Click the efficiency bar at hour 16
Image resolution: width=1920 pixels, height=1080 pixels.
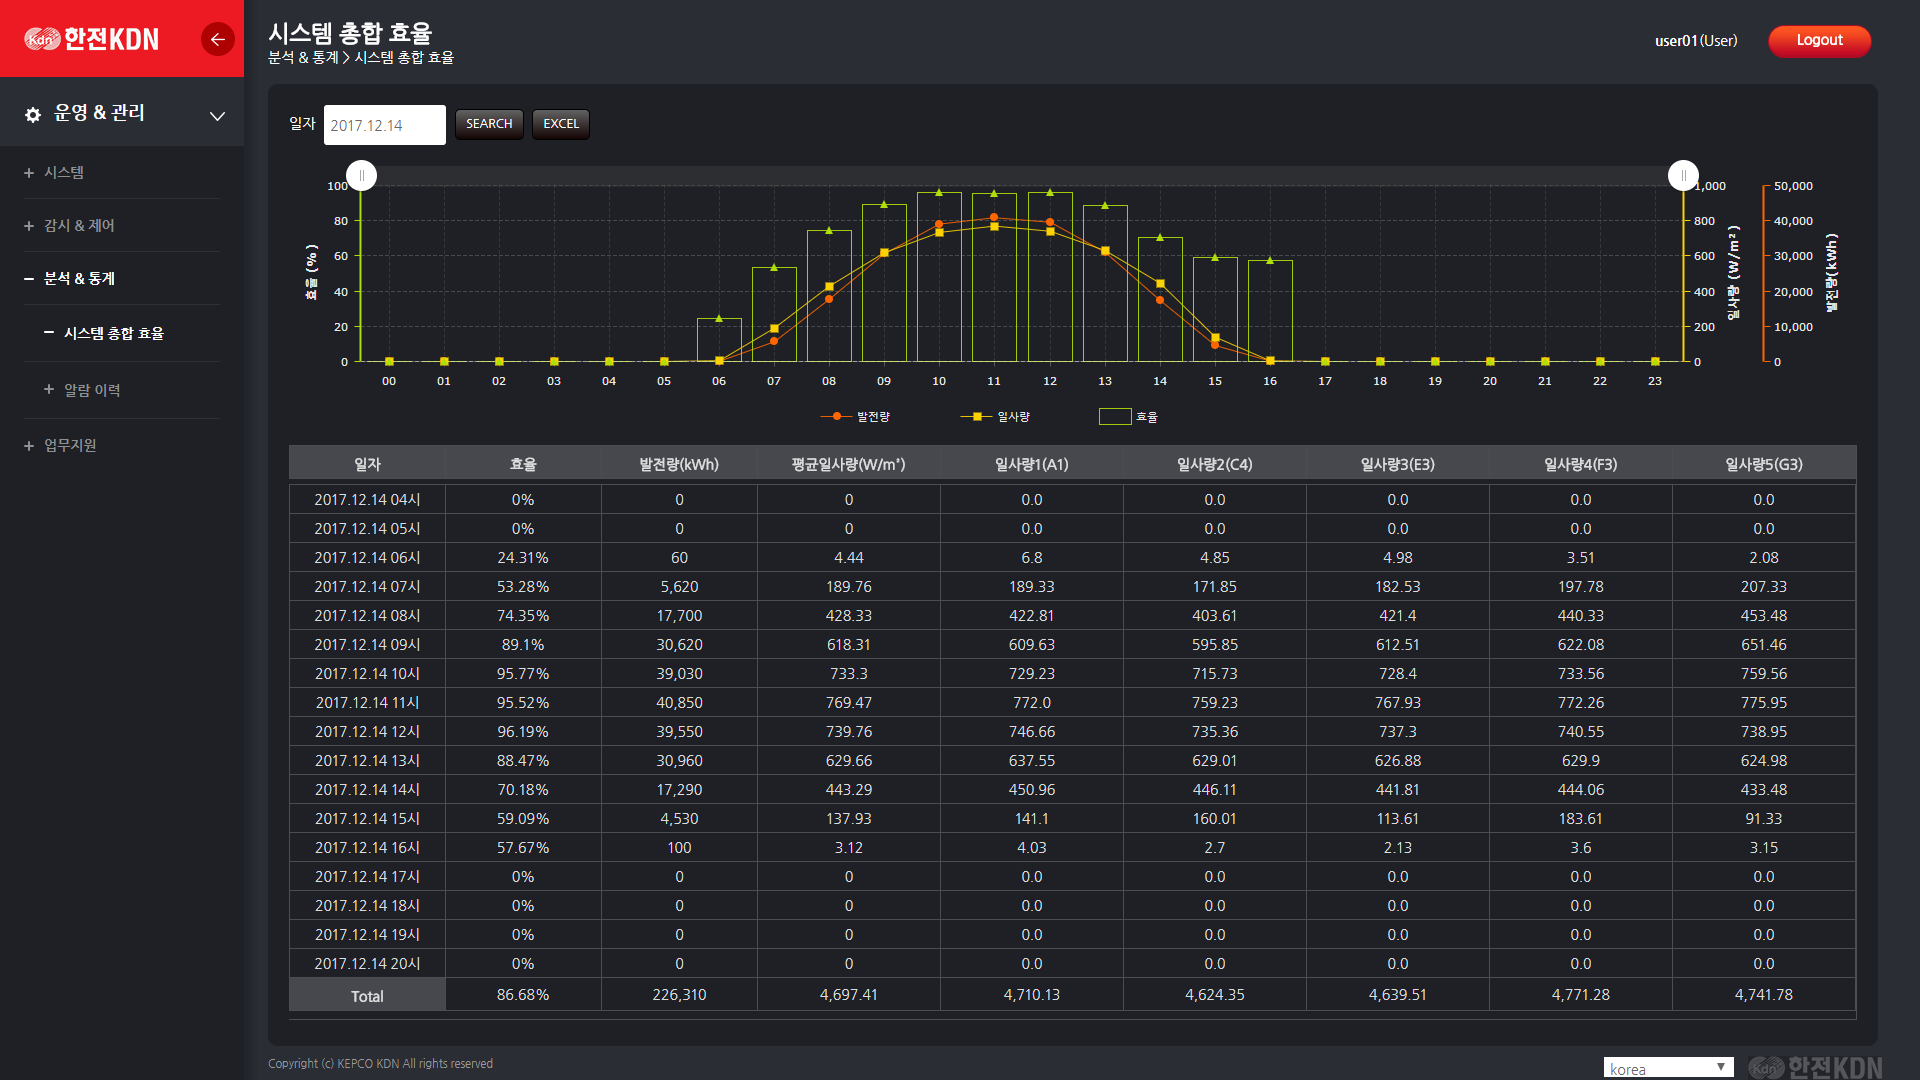[x=1270, y=311]
